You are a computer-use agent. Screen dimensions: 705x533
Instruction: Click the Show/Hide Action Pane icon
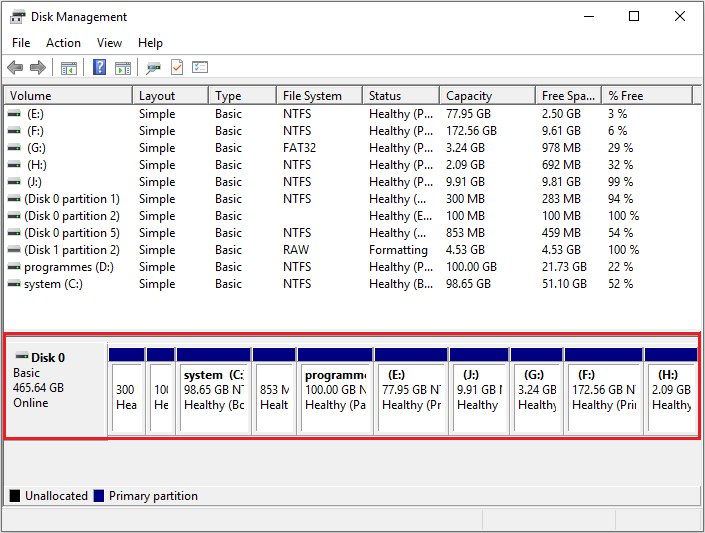[x=123, y=68]
